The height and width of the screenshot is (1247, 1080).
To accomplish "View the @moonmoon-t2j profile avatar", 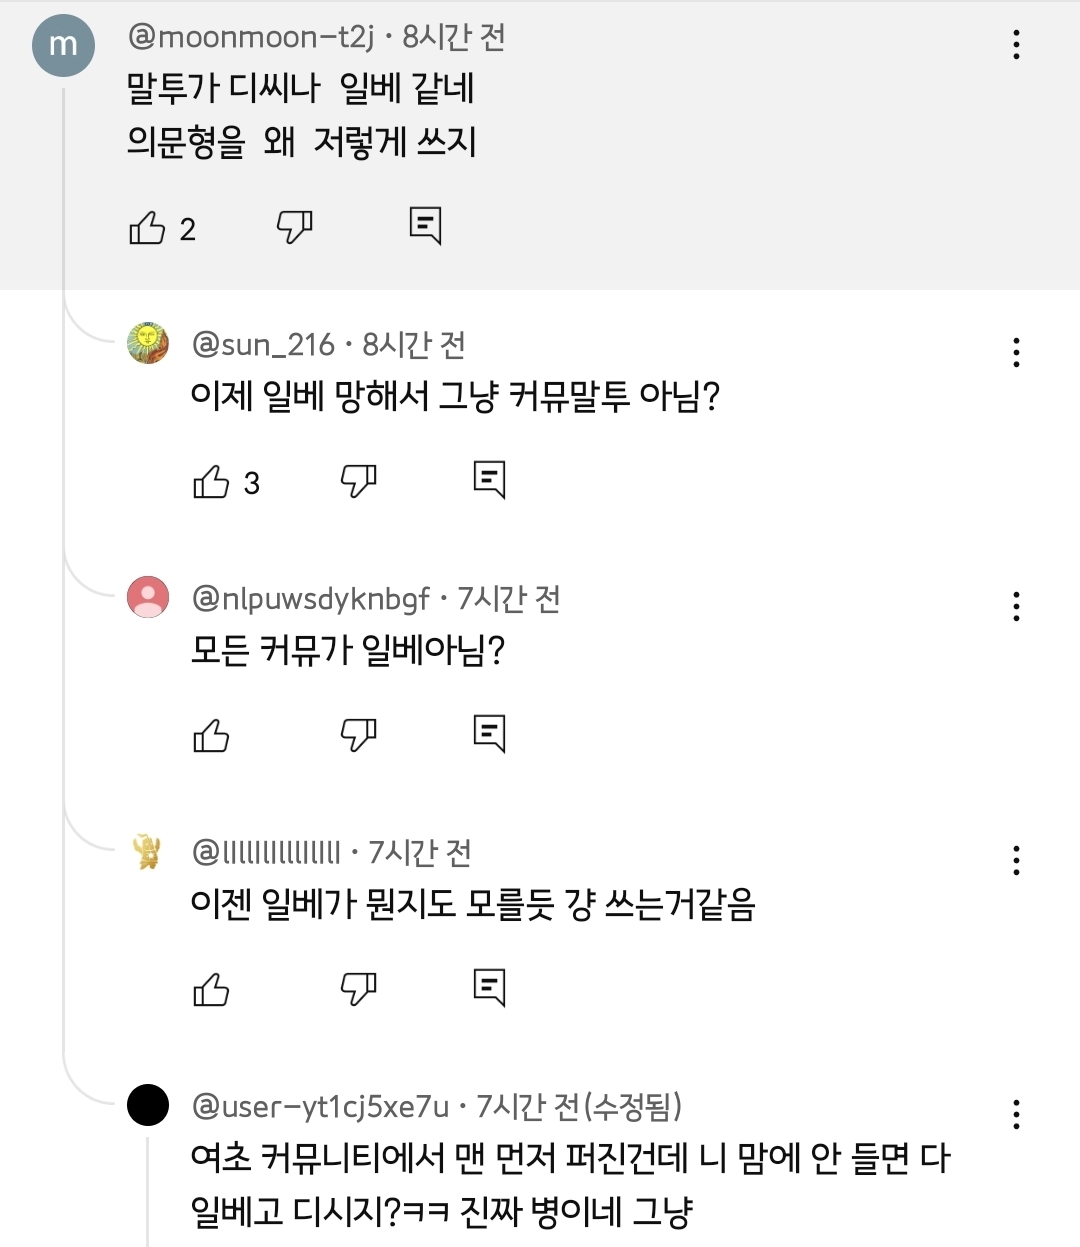I will pos(63,45).
